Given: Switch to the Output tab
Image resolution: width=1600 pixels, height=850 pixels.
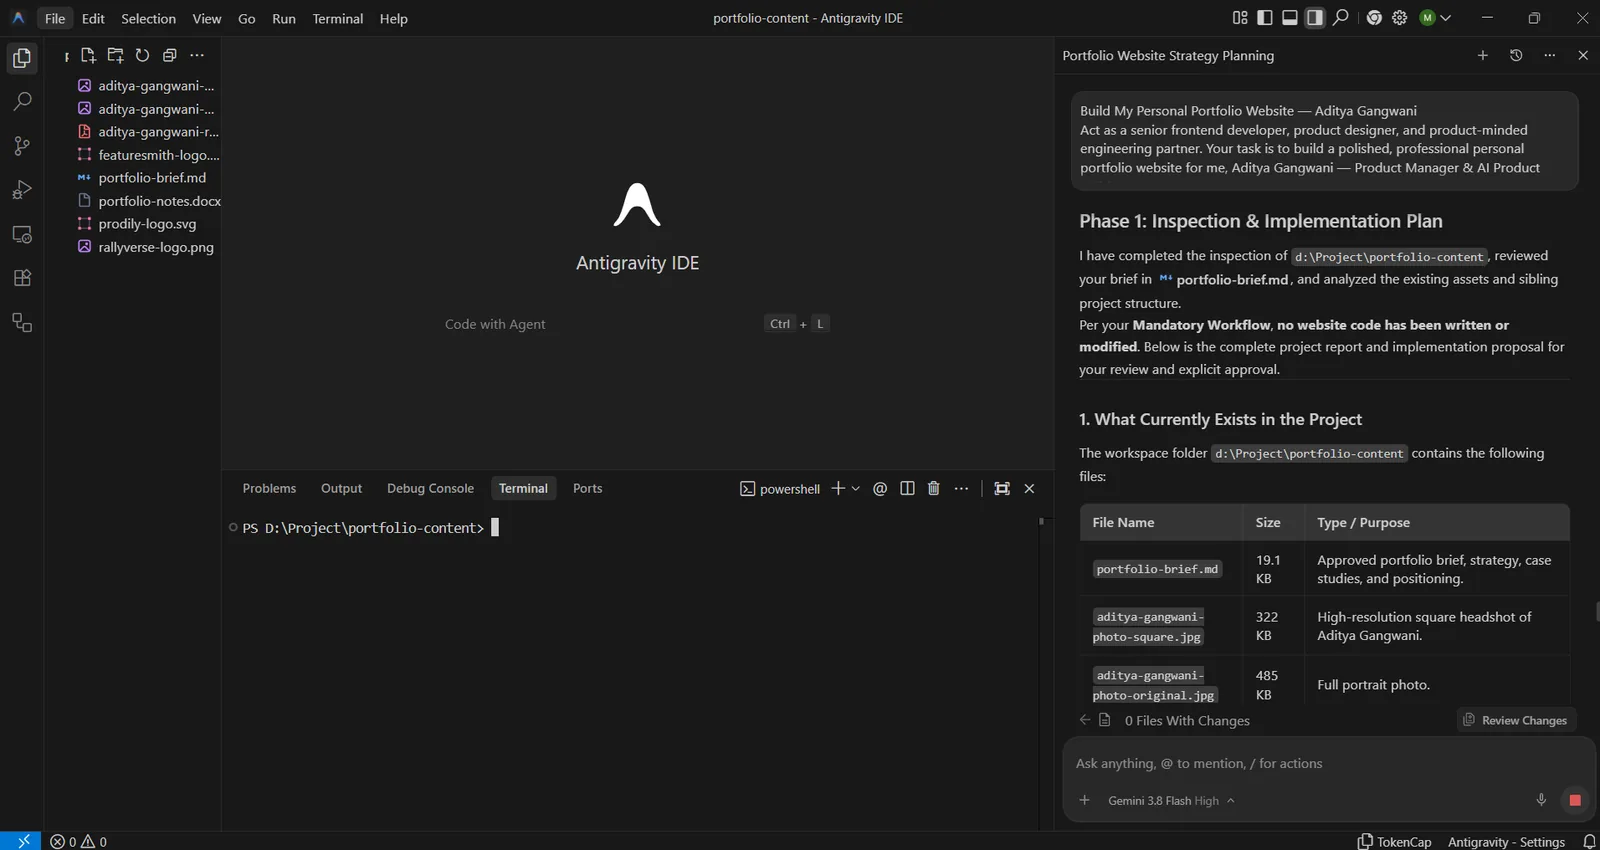Looking at the screenshot, I should click(x=341, y=488).
